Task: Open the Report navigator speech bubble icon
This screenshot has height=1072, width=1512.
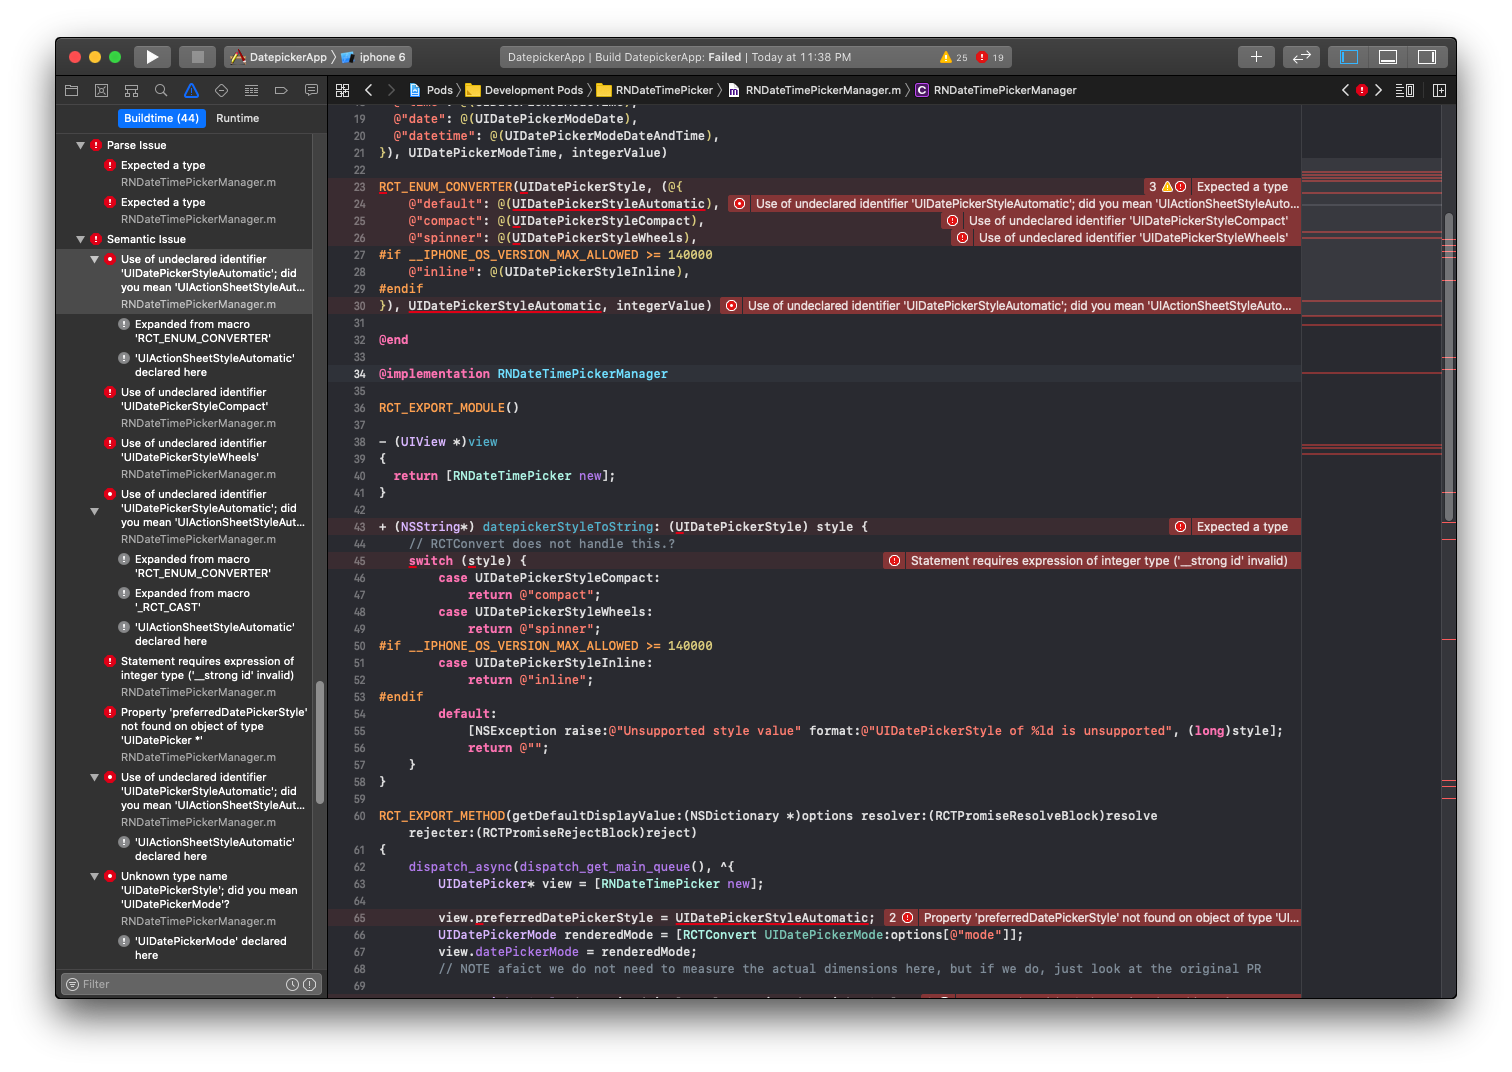Action: pyautogui.click(x=311, y=90)
